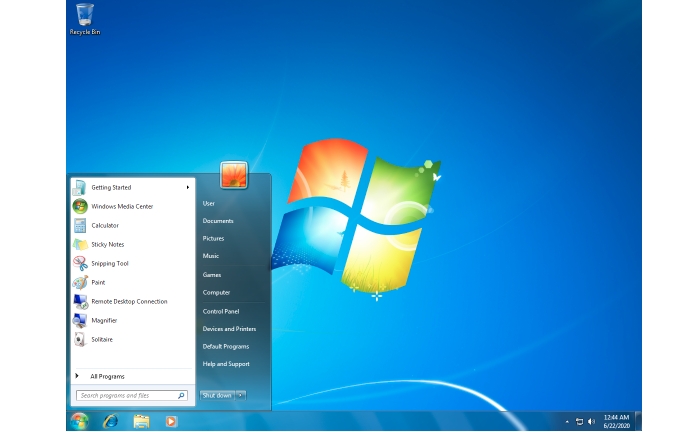Open Control Panel from Start menu
Screen dimensions: 700x432
coord(220,311)
